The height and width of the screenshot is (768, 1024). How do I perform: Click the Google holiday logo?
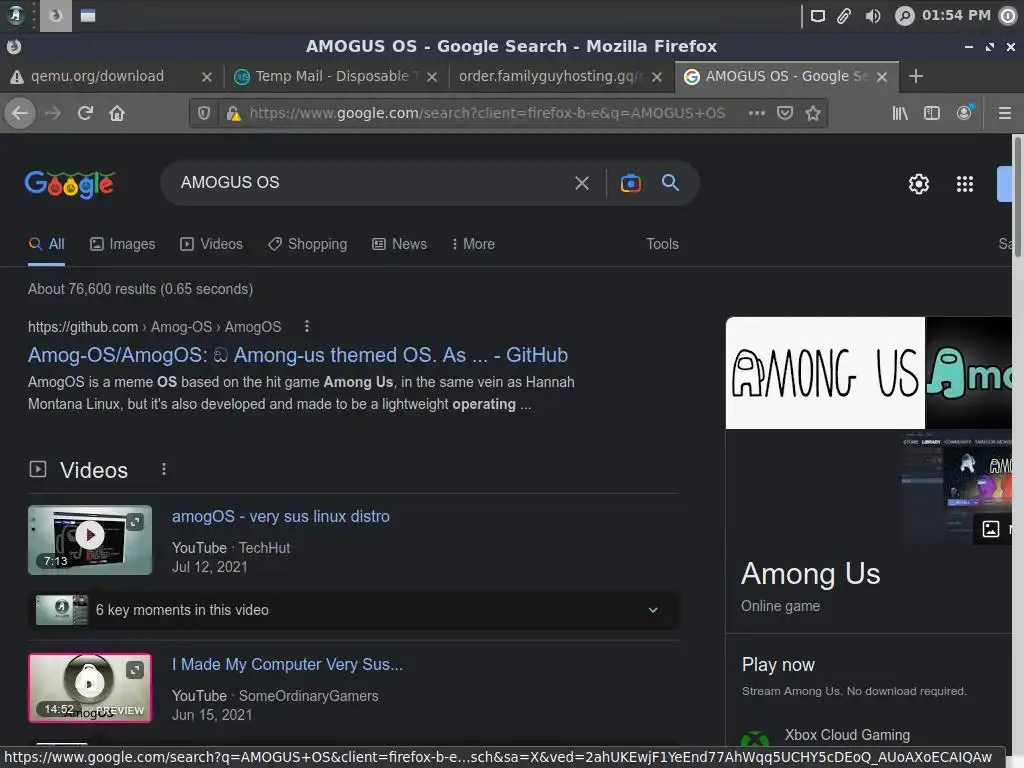pos(69,184)
